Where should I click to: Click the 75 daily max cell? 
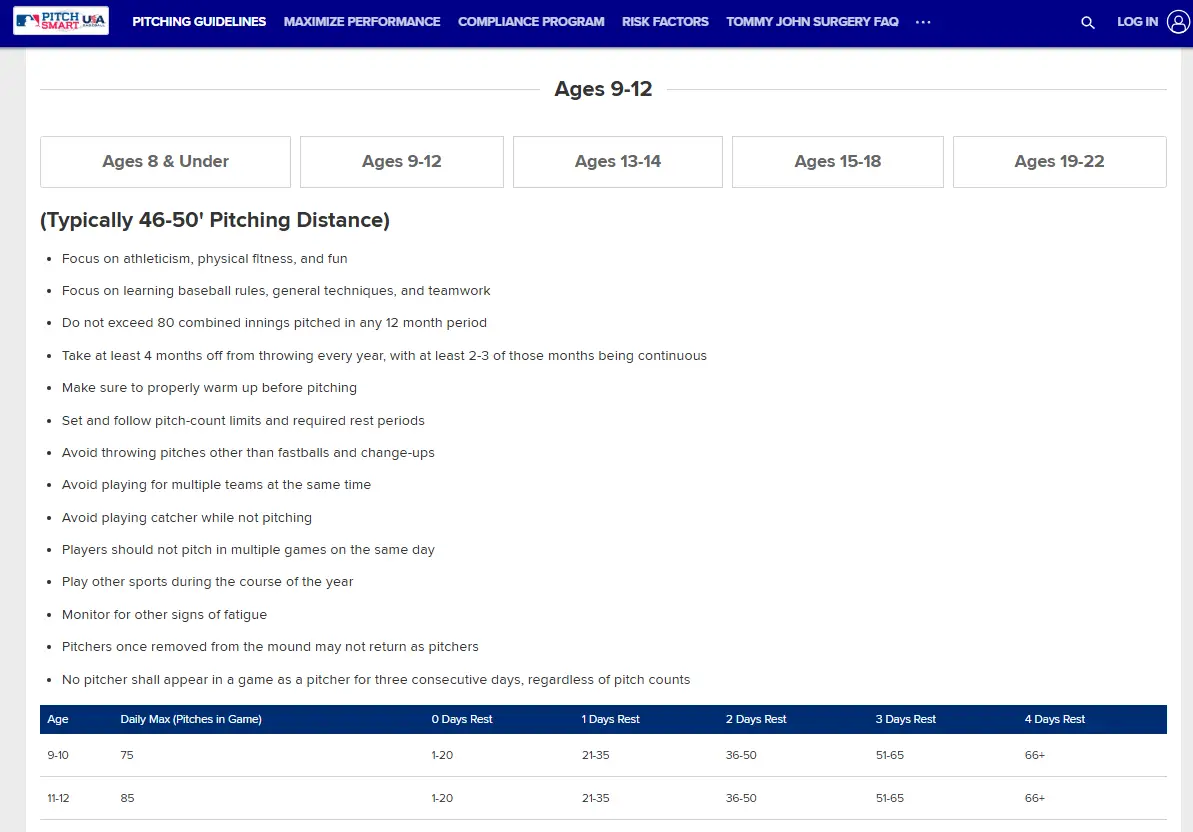click(x=127, y=755)
